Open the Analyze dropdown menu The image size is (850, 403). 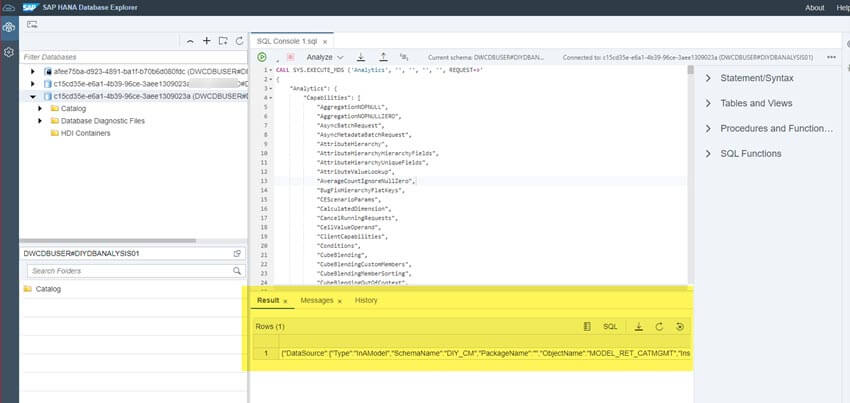point(325,57)
